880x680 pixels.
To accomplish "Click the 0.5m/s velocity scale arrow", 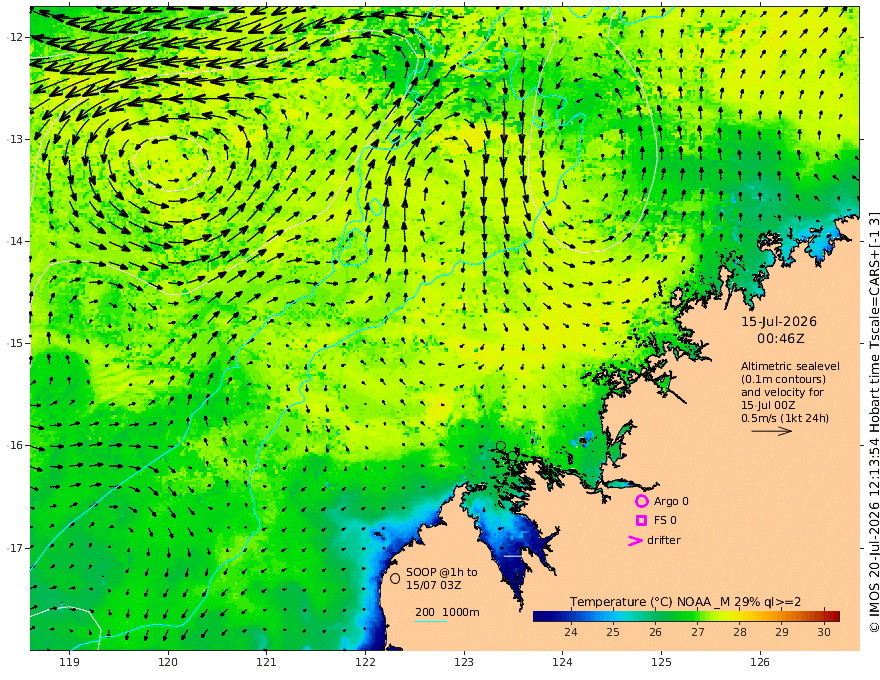I will (772, 431).
